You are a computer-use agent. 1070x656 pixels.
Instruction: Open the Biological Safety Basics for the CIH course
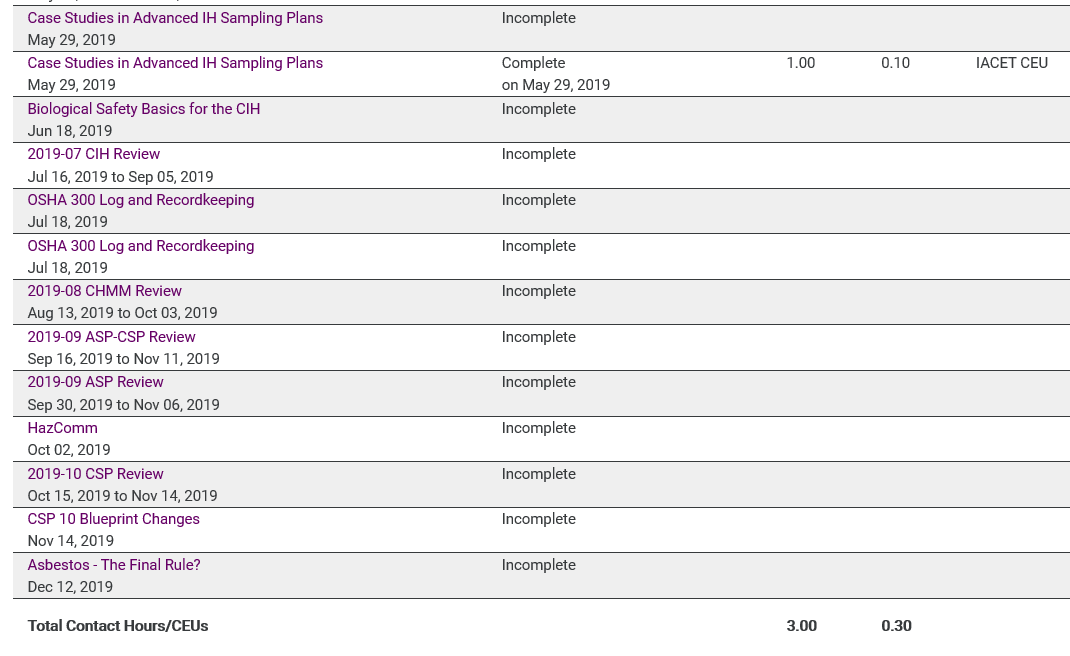(143, 108)
